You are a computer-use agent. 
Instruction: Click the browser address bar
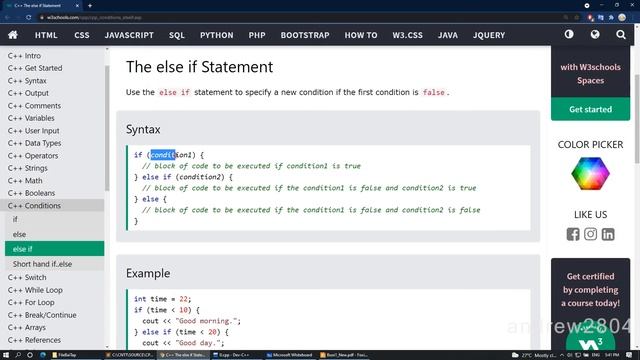[x=302, y=18]
